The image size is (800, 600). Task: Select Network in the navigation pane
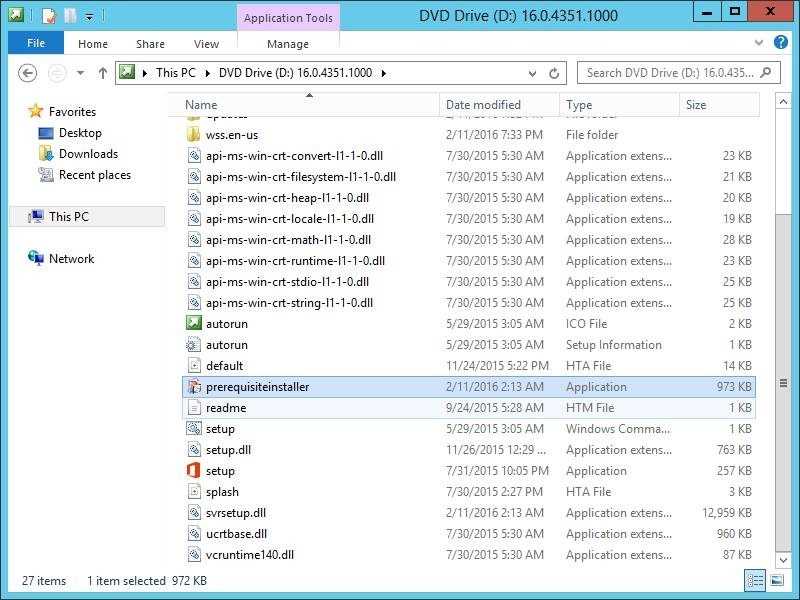(x=71, y=259)
